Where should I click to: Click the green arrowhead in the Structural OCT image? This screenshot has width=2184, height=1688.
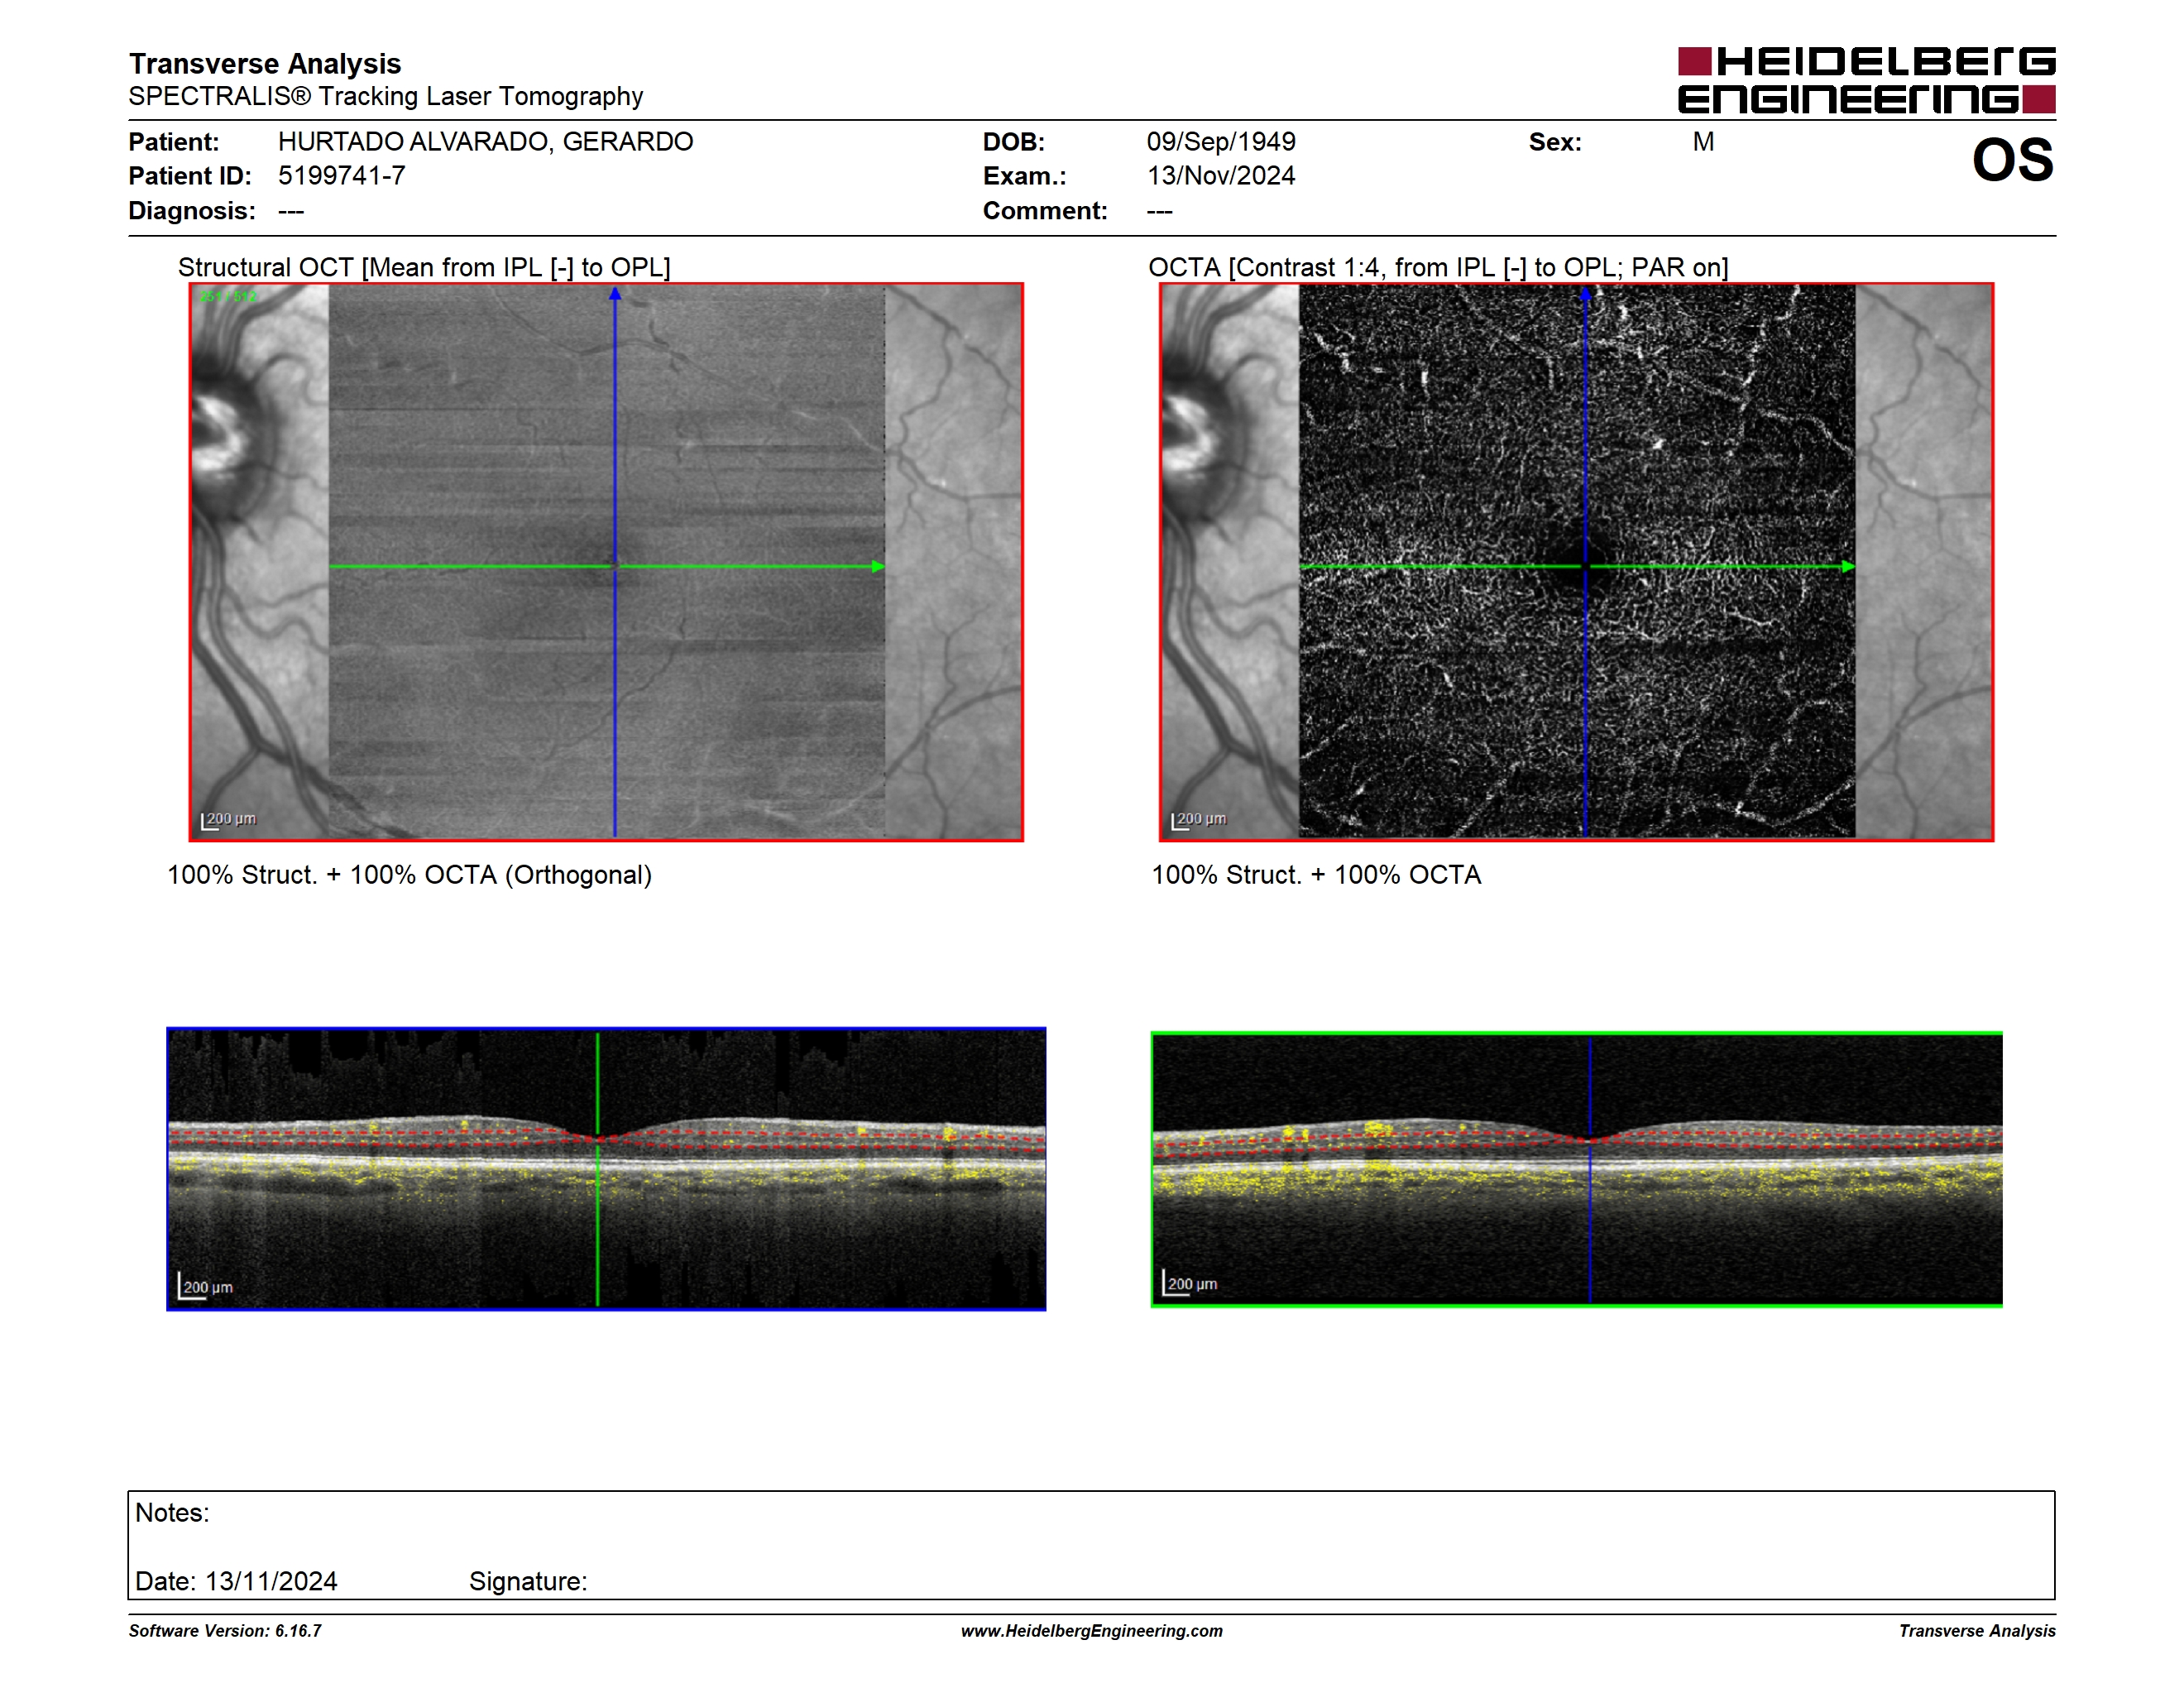(878, 567)
